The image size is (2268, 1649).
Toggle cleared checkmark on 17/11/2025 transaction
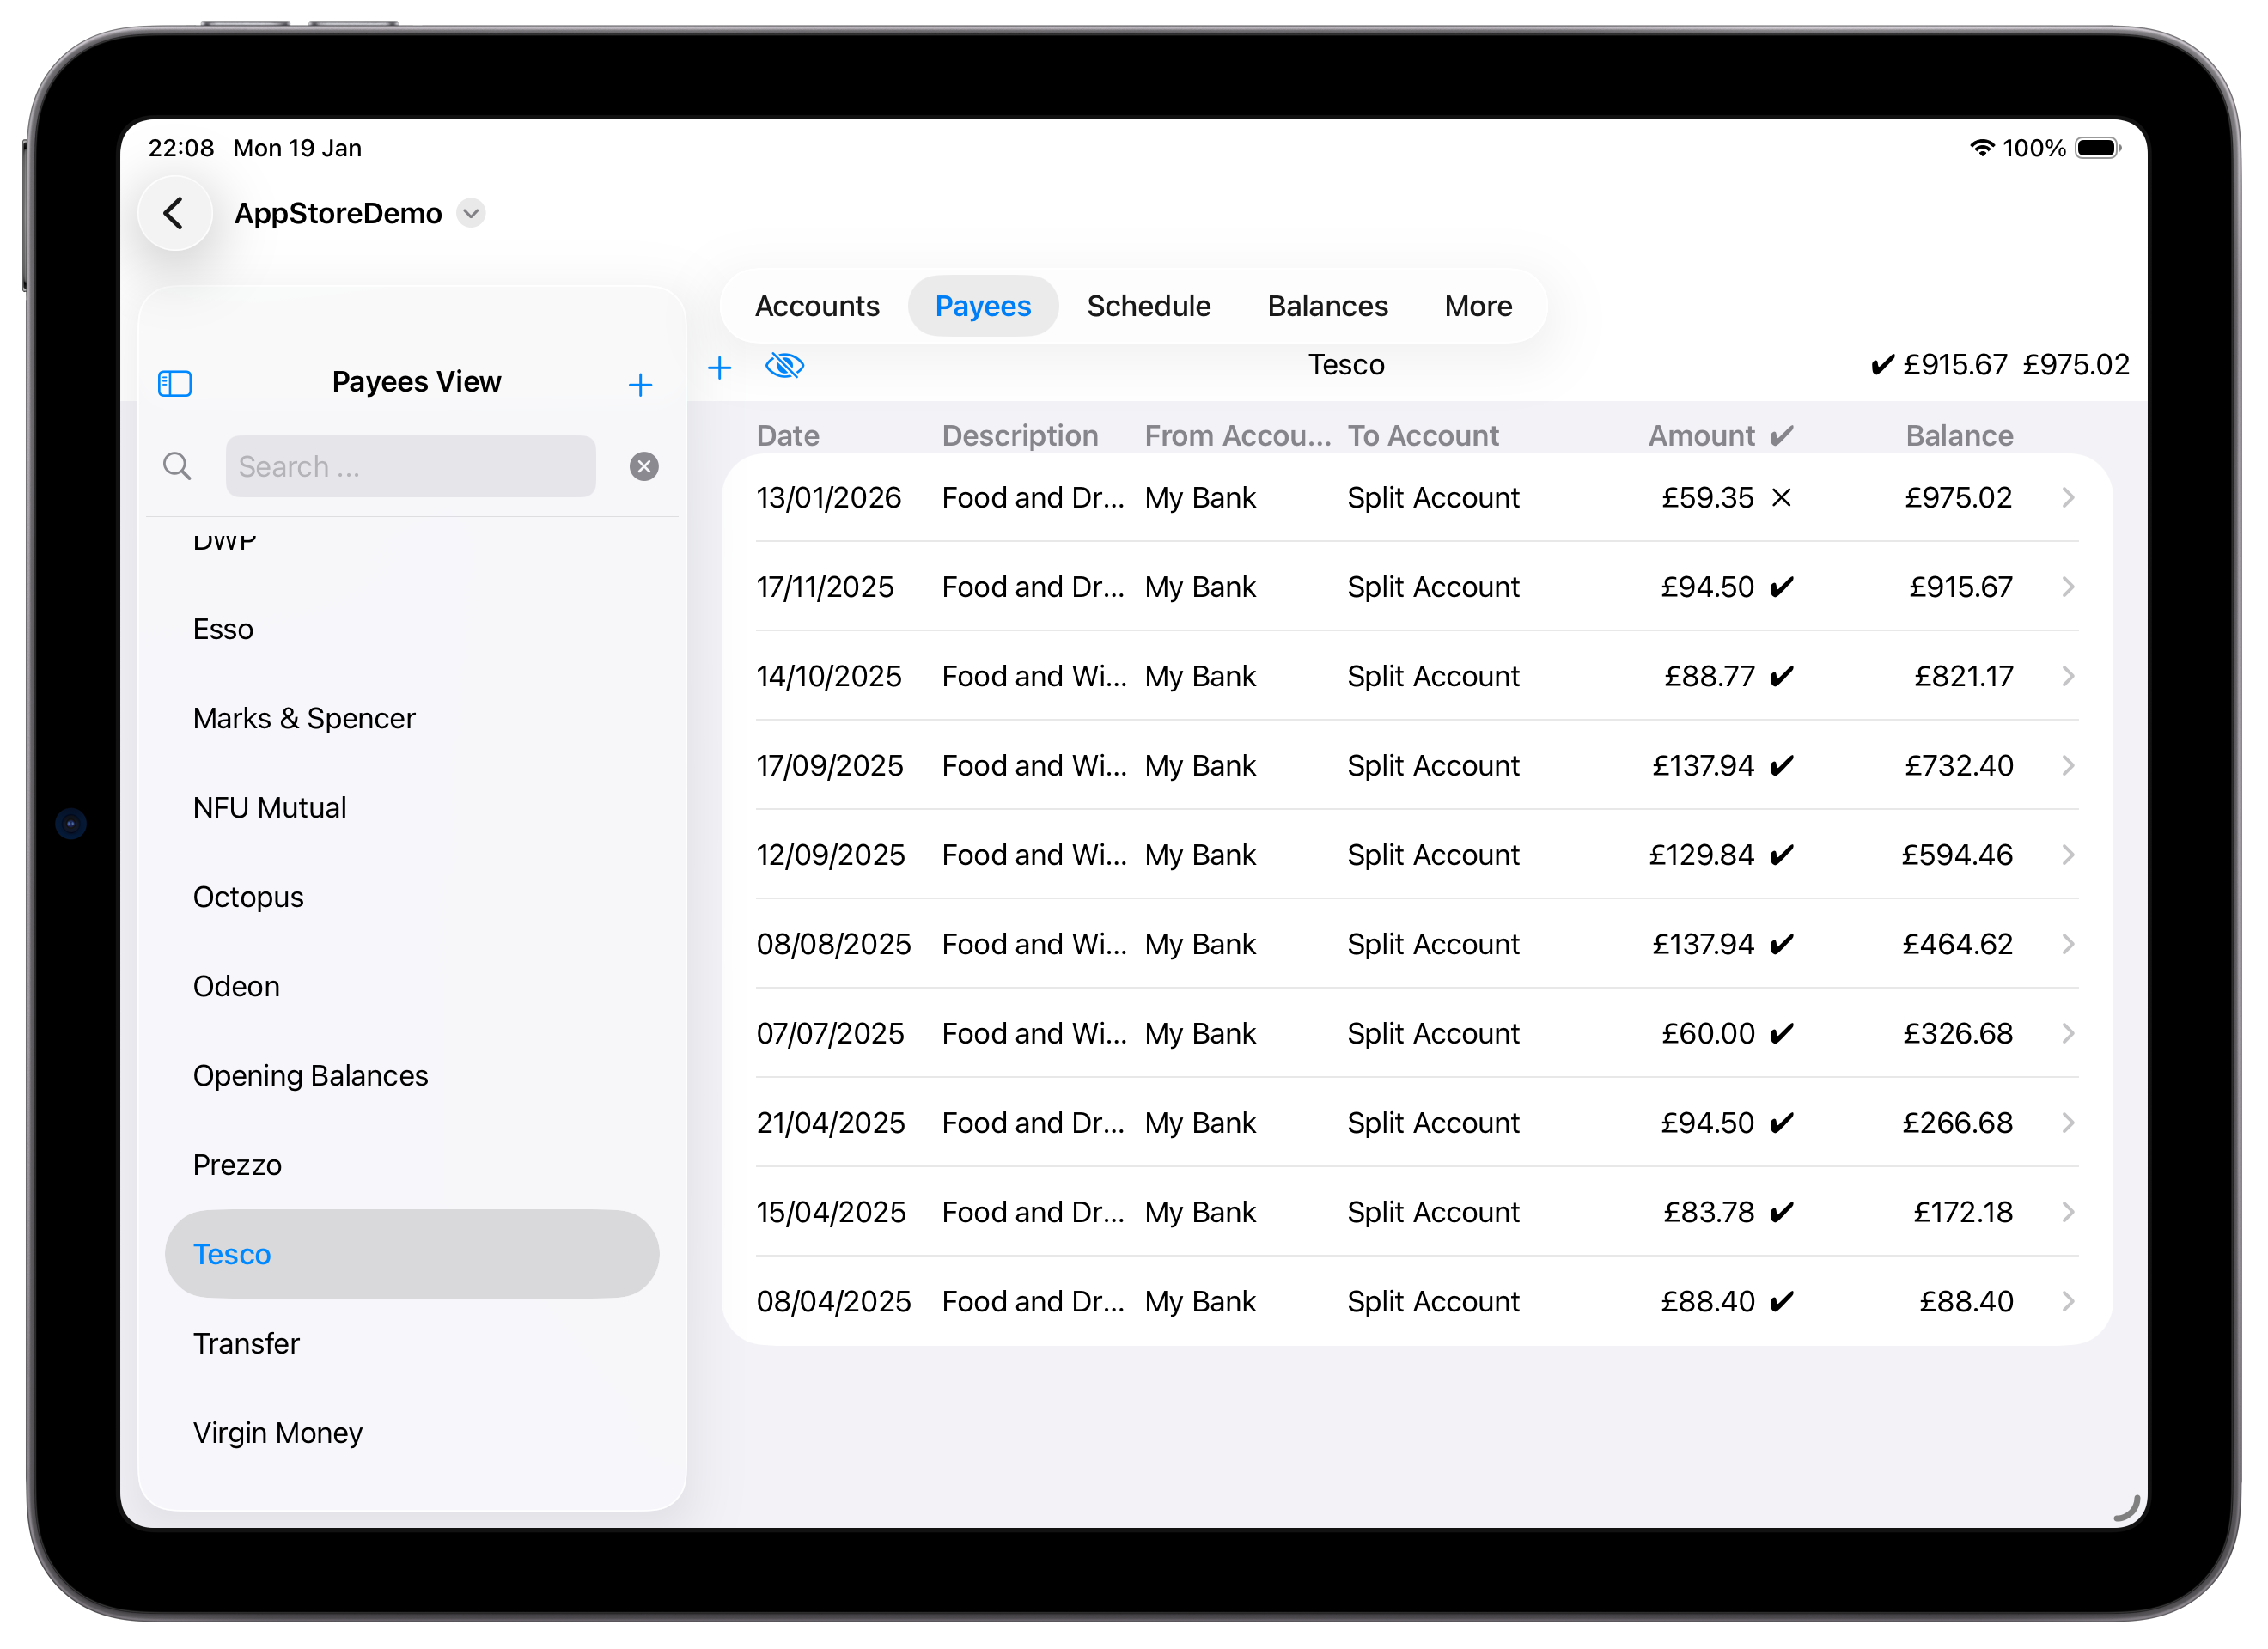1781,587
